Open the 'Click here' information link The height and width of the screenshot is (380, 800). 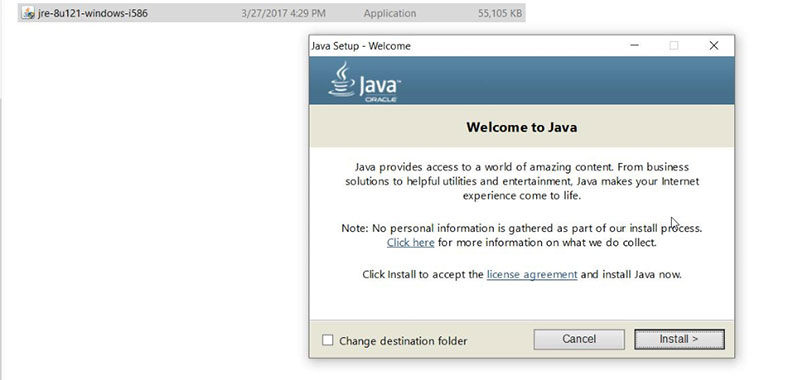[x=410, y=243]
